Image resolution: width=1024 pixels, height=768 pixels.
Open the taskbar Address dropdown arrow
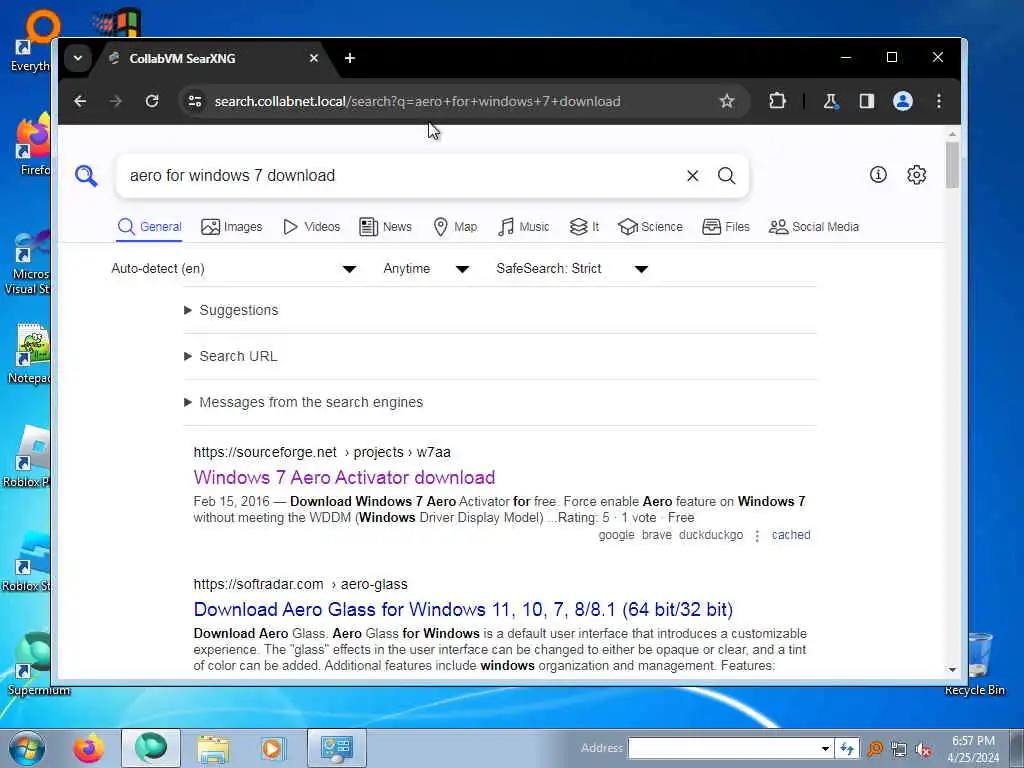point(825,748)
